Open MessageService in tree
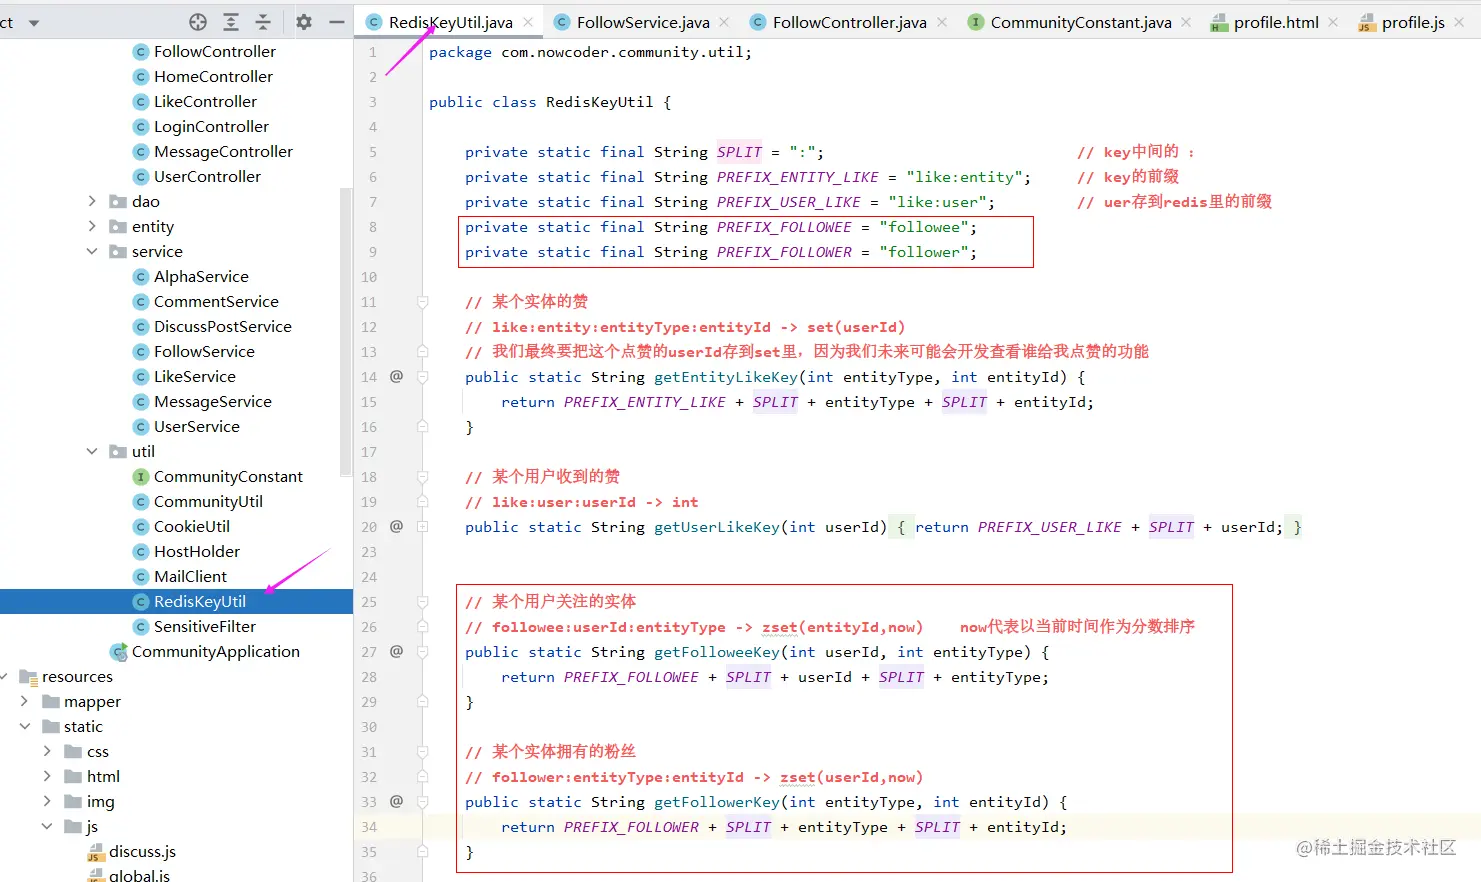Image resolution: width=1481 pixels, height=882 pixels. click(213, 401)
